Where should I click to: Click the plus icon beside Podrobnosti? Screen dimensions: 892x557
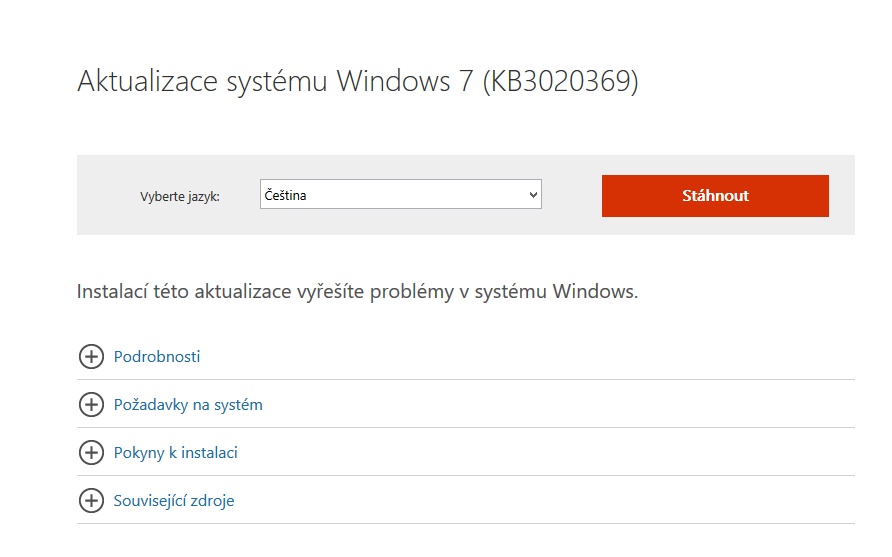click(x=91, y=357)
